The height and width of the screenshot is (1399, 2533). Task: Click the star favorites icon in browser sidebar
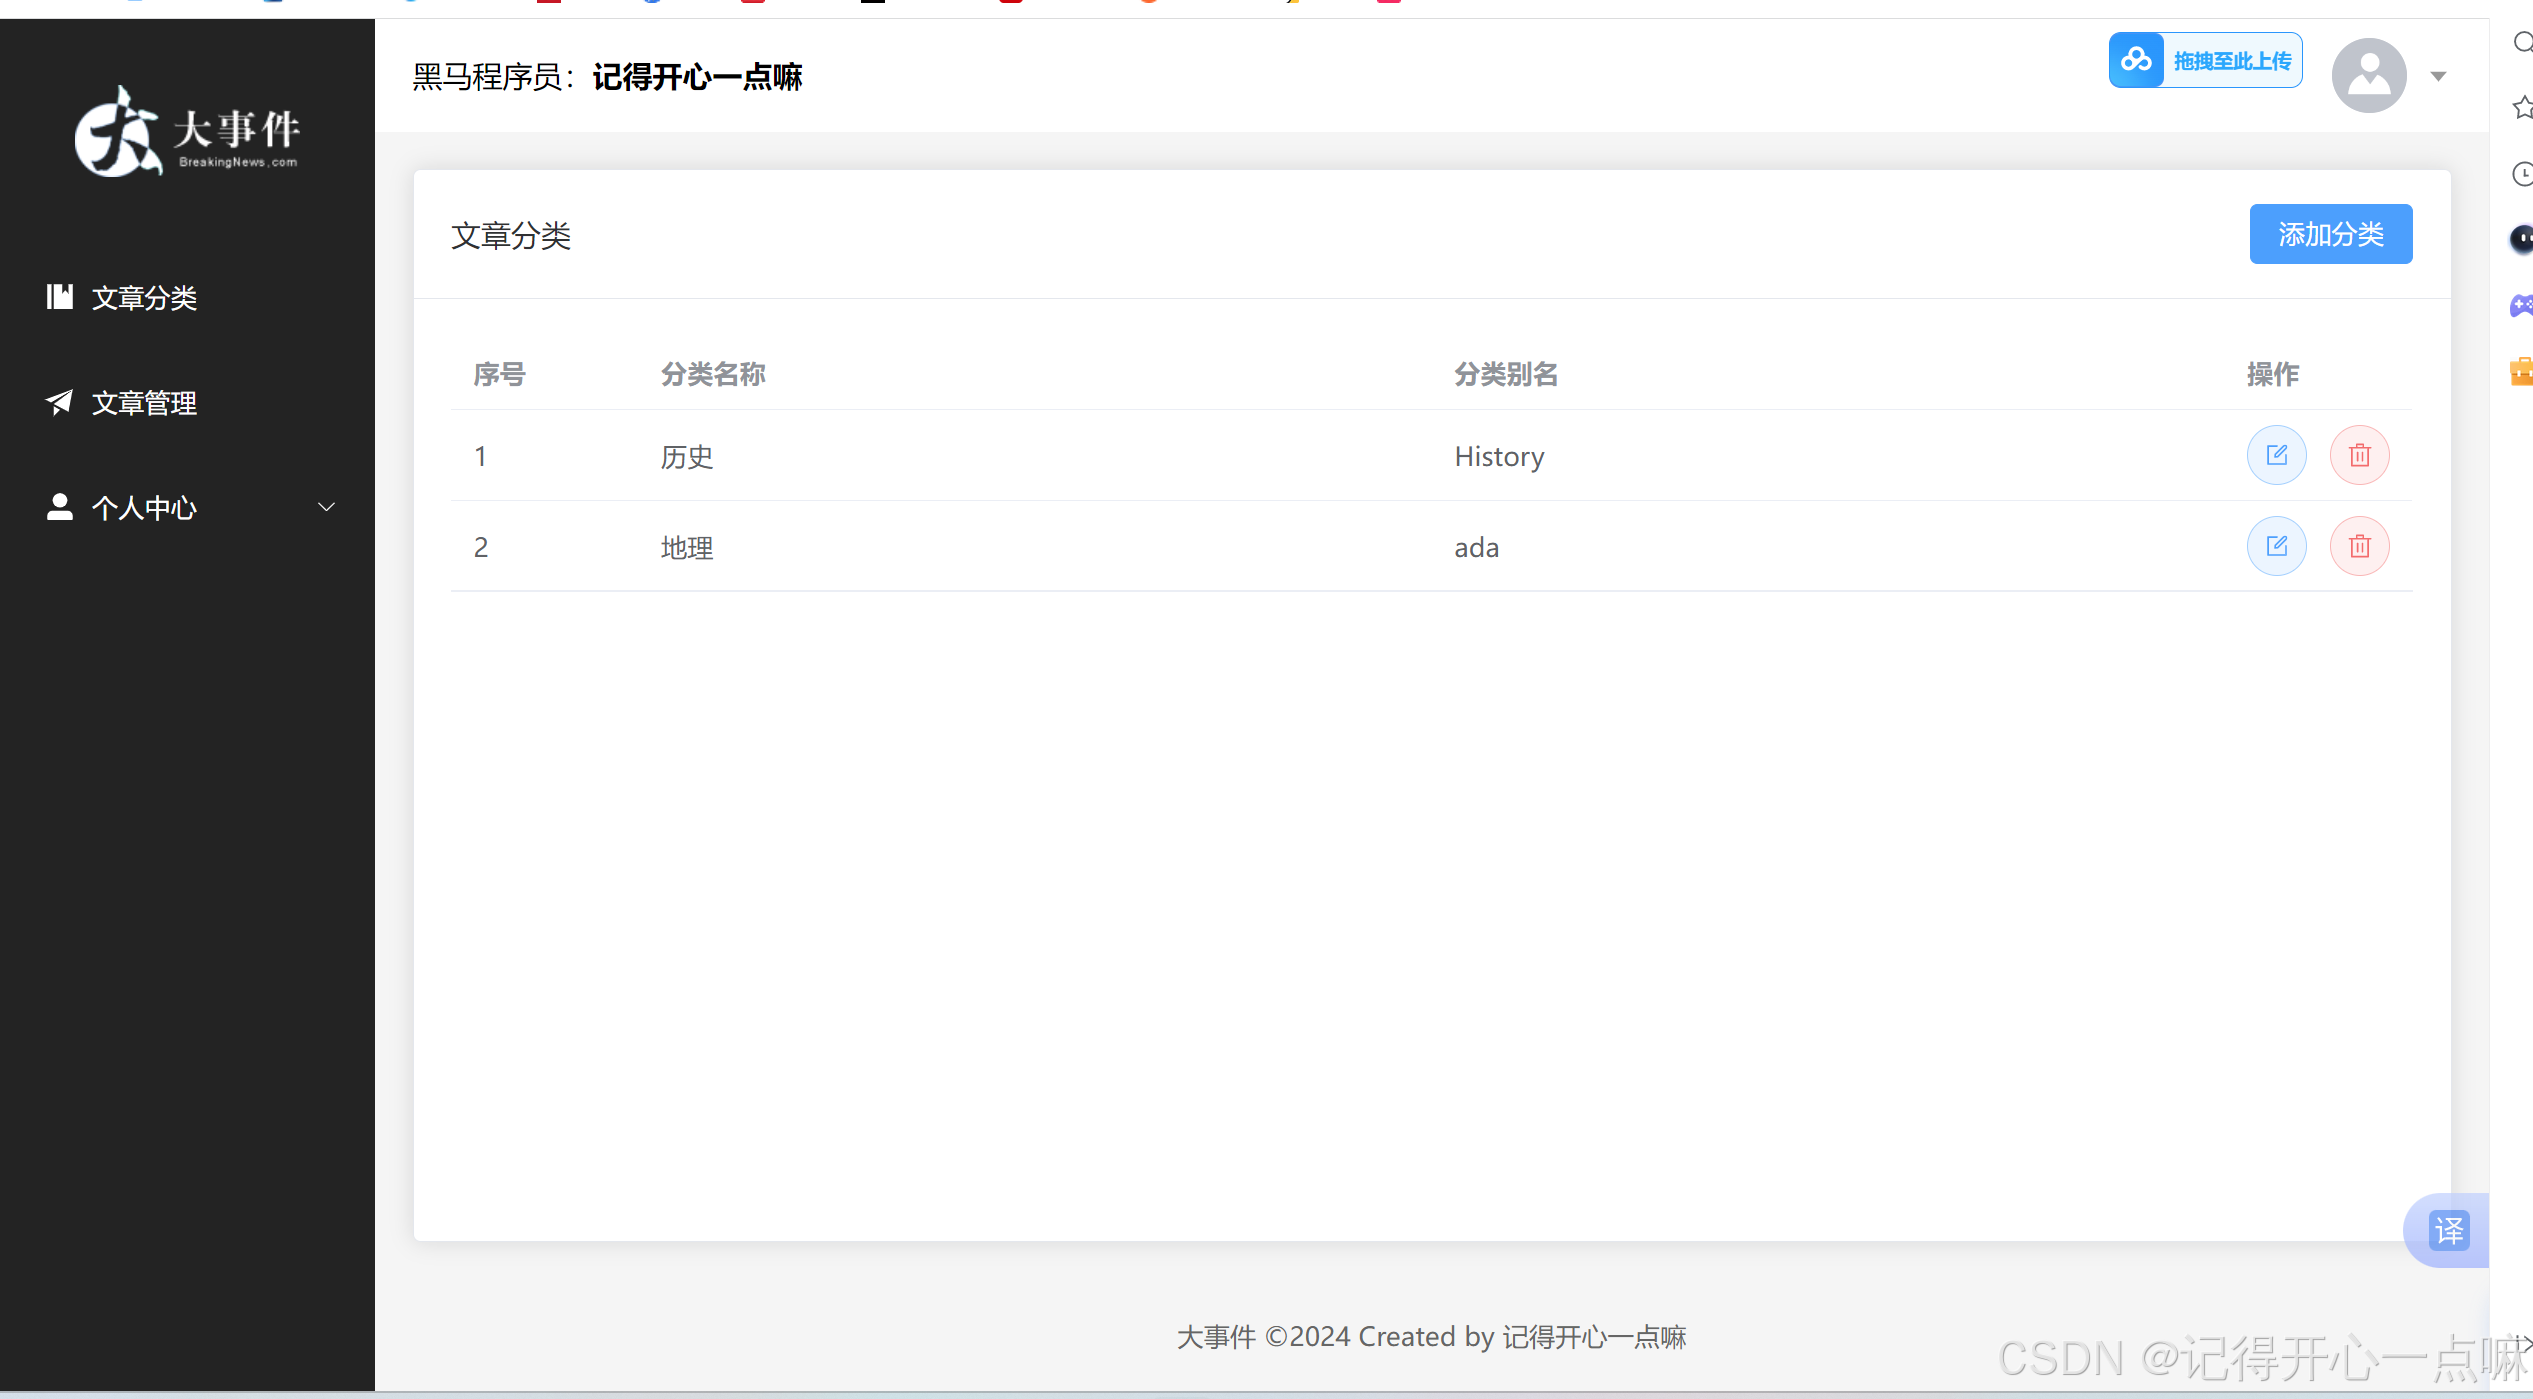point(2523,107)
